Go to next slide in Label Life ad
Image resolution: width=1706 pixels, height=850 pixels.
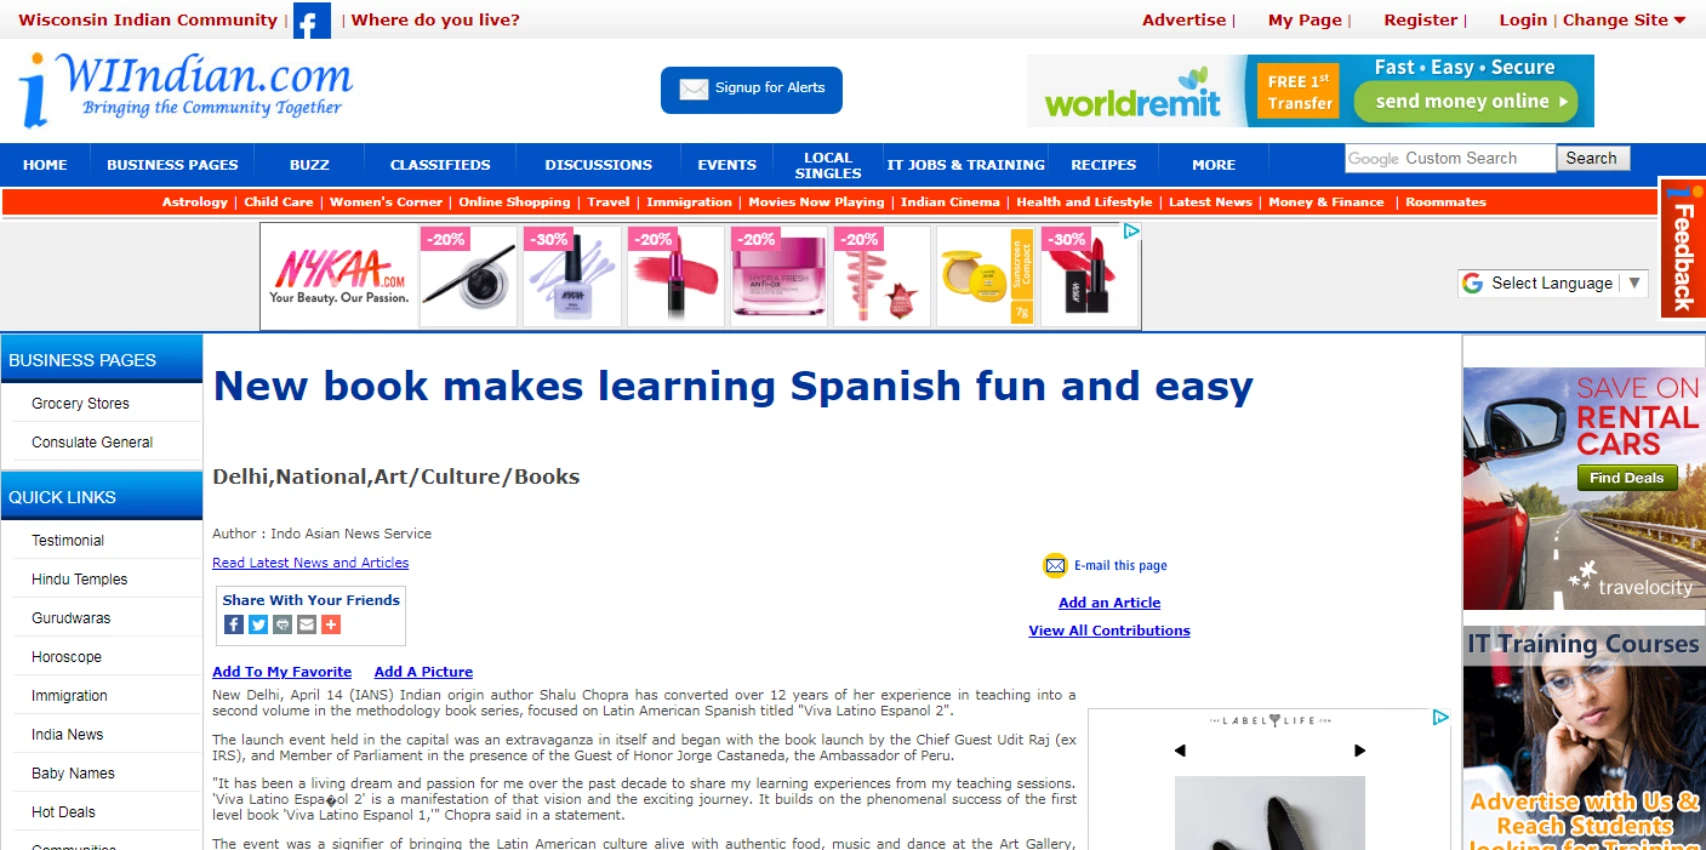[1359, 750]
